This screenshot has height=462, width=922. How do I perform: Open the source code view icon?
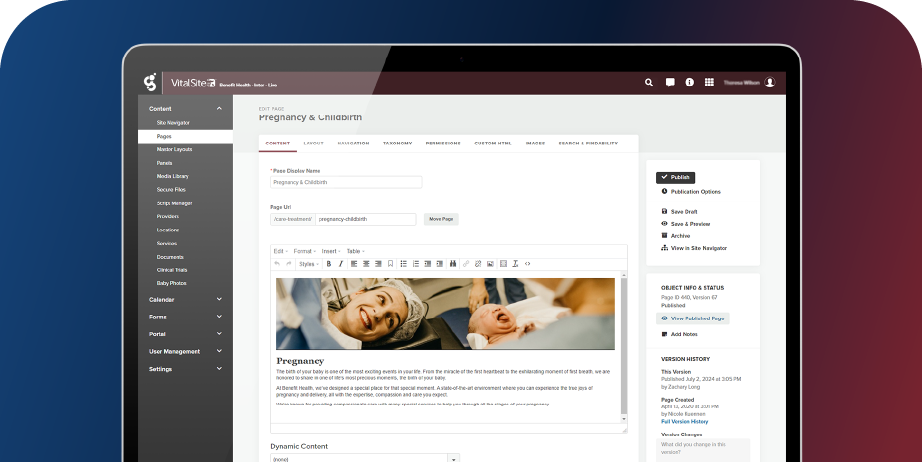click(x=528, y=264)
